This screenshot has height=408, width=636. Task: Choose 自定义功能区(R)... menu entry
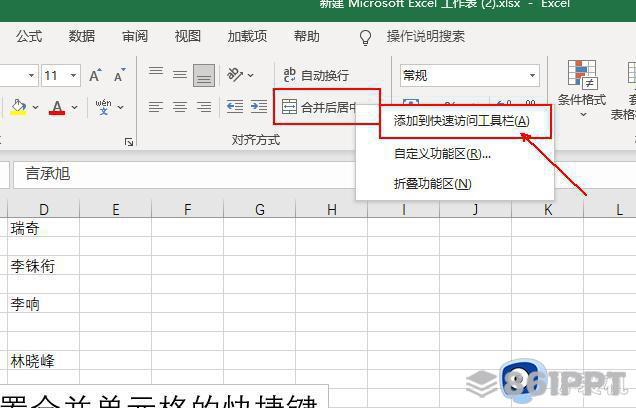coord(455,154)
